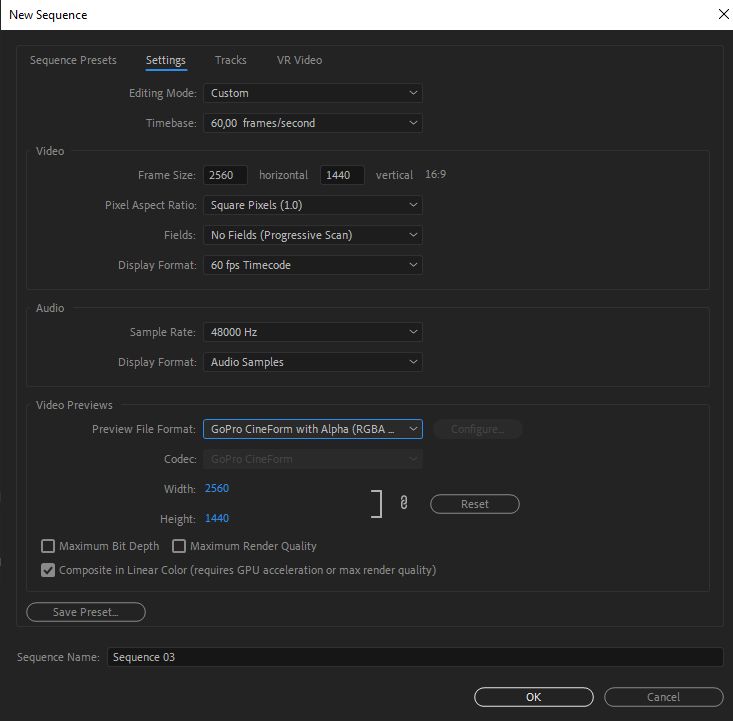Switch to the Sequence Presets tab

(73, 60)
